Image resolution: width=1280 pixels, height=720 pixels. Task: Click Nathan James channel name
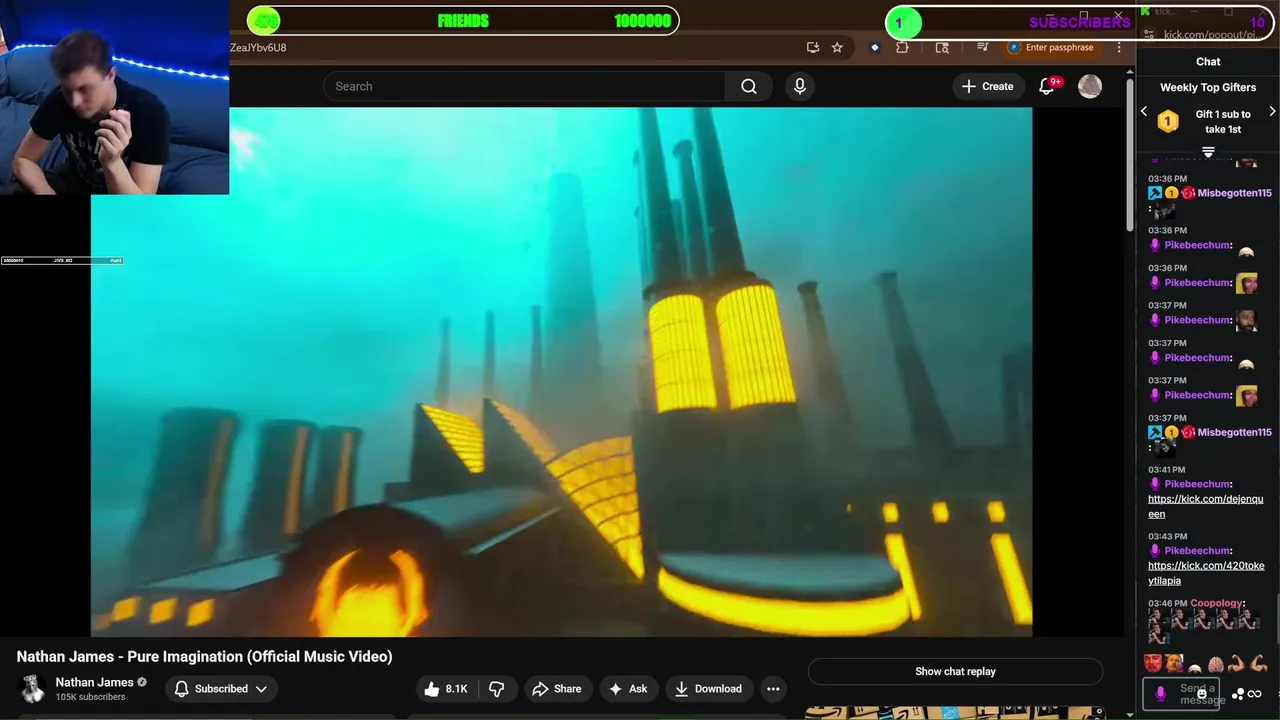[x=94, y=682]
